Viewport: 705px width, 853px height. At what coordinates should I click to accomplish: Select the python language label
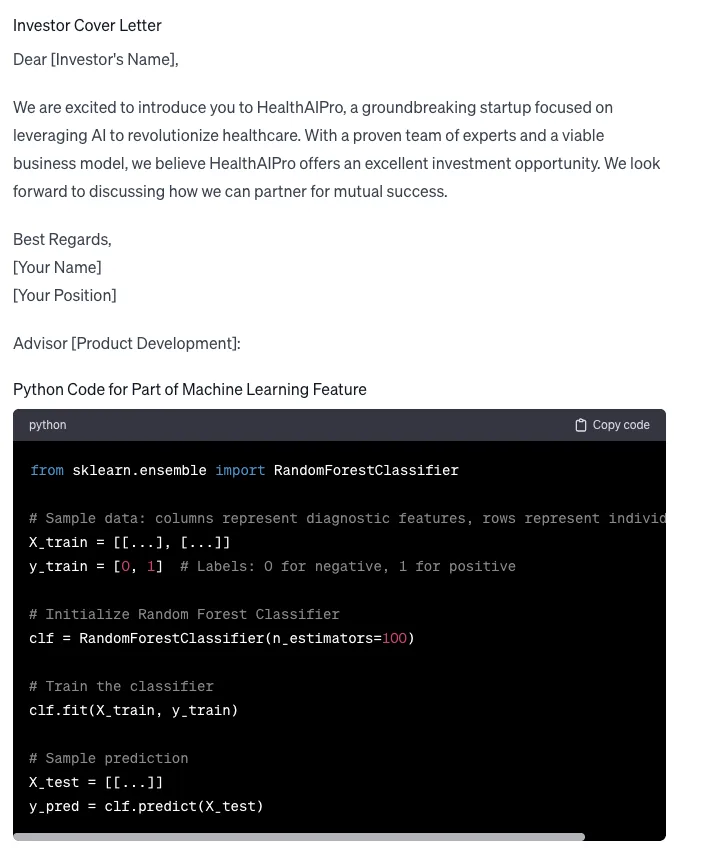click(x=47, y=425)
